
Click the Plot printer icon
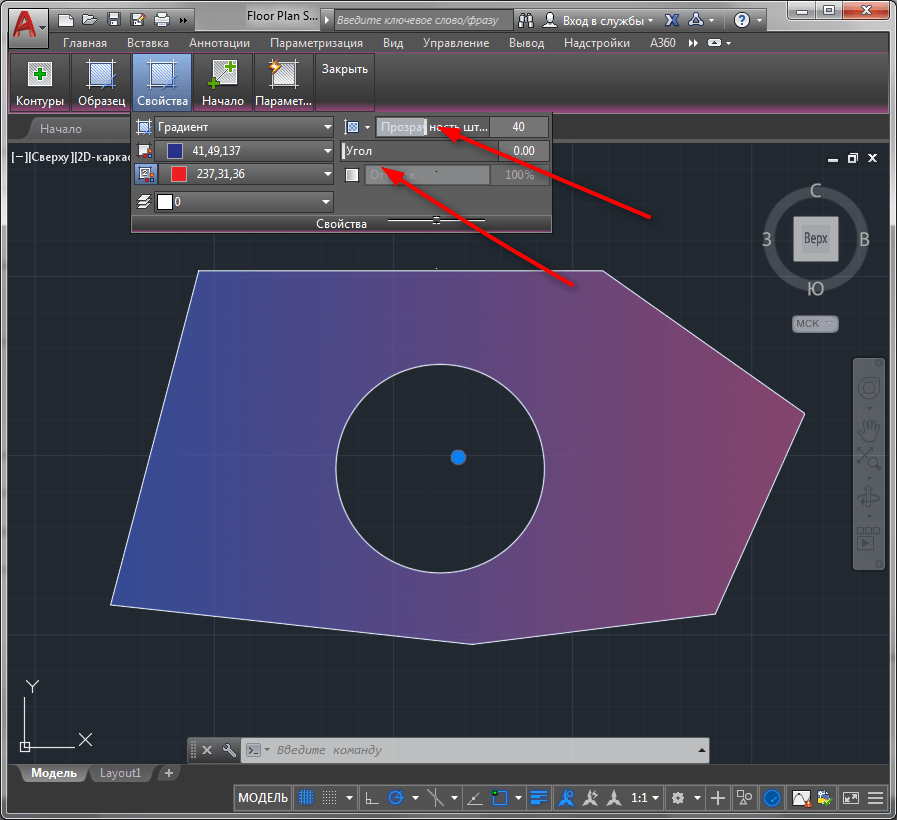point(162,20)
